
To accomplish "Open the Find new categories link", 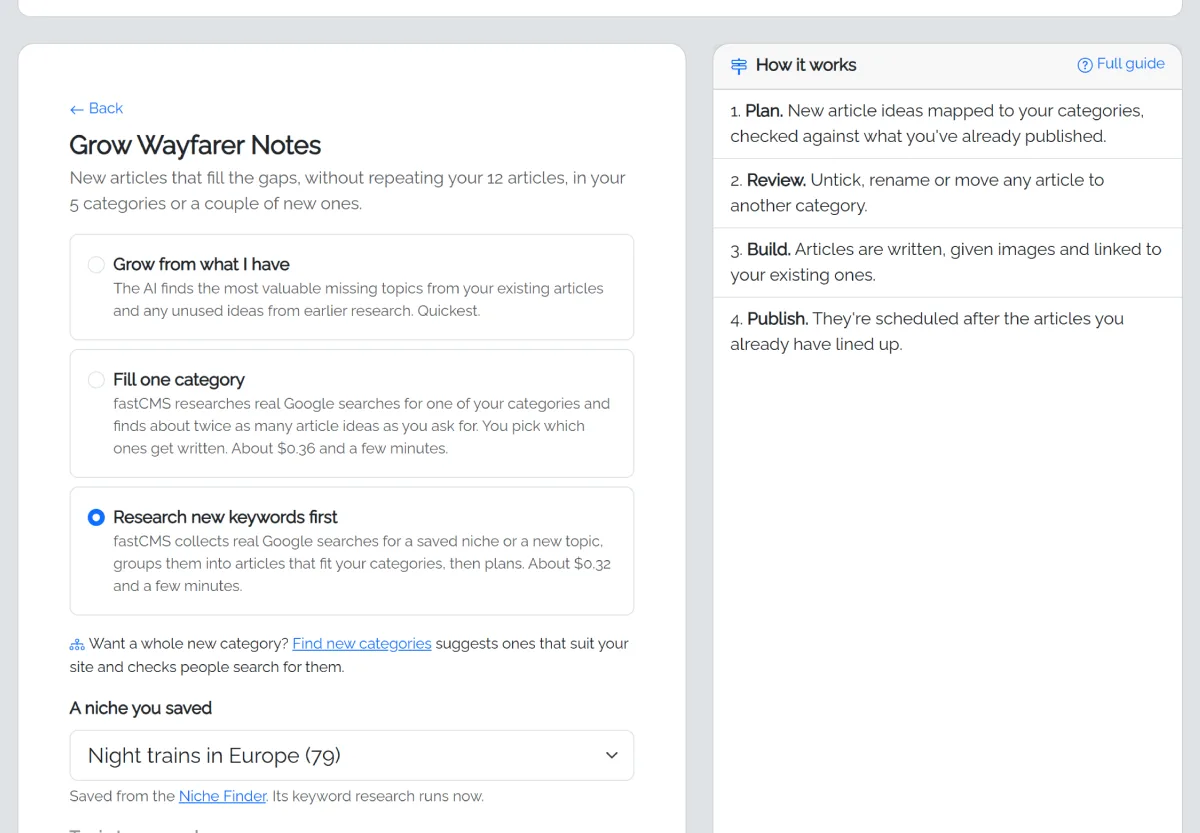I will 362,643.
